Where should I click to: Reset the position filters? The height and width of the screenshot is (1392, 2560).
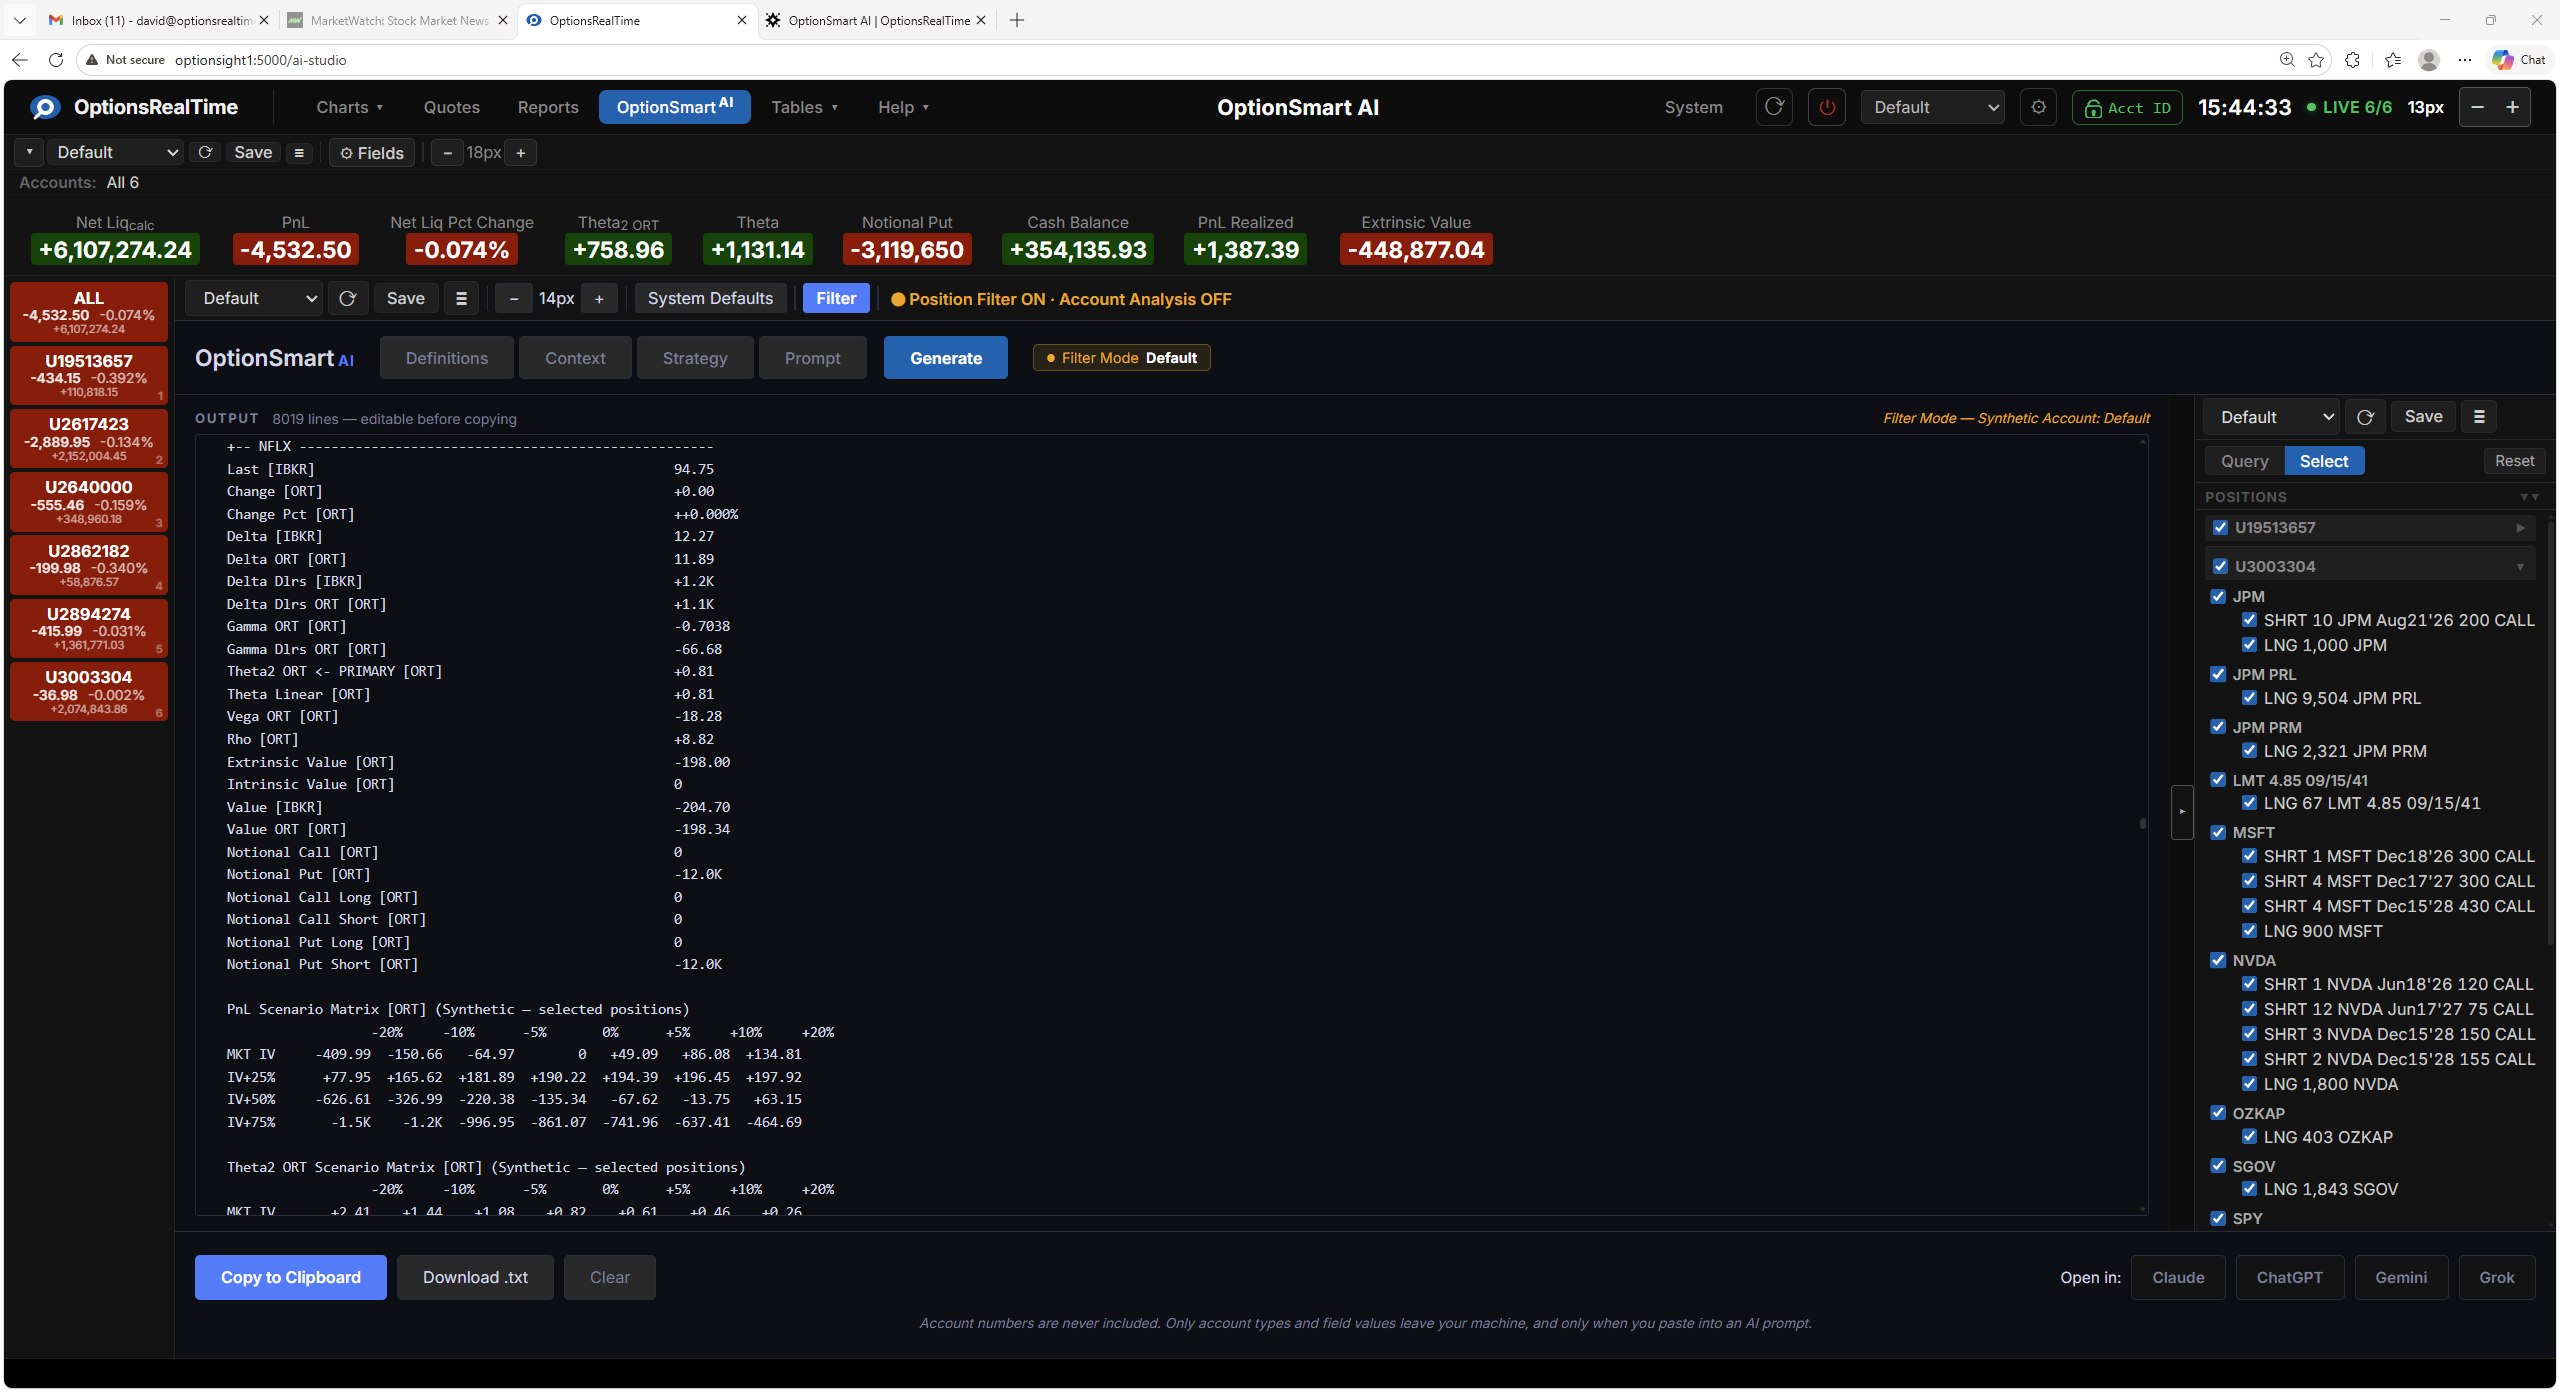(x=2515, y=460)
